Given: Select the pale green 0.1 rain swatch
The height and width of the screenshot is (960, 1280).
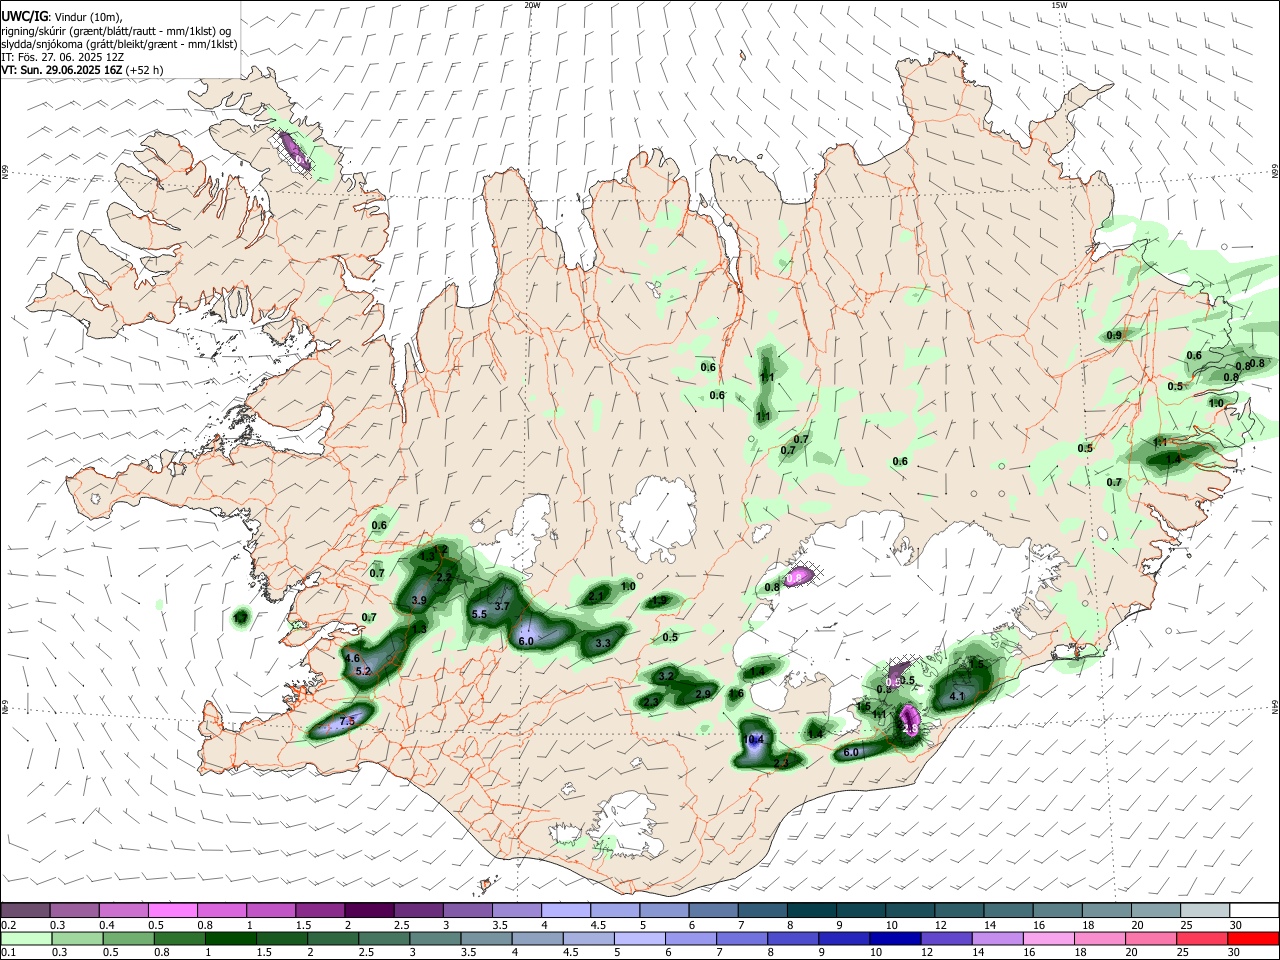Looking at the screenshot, I should [x=25, y=938].
